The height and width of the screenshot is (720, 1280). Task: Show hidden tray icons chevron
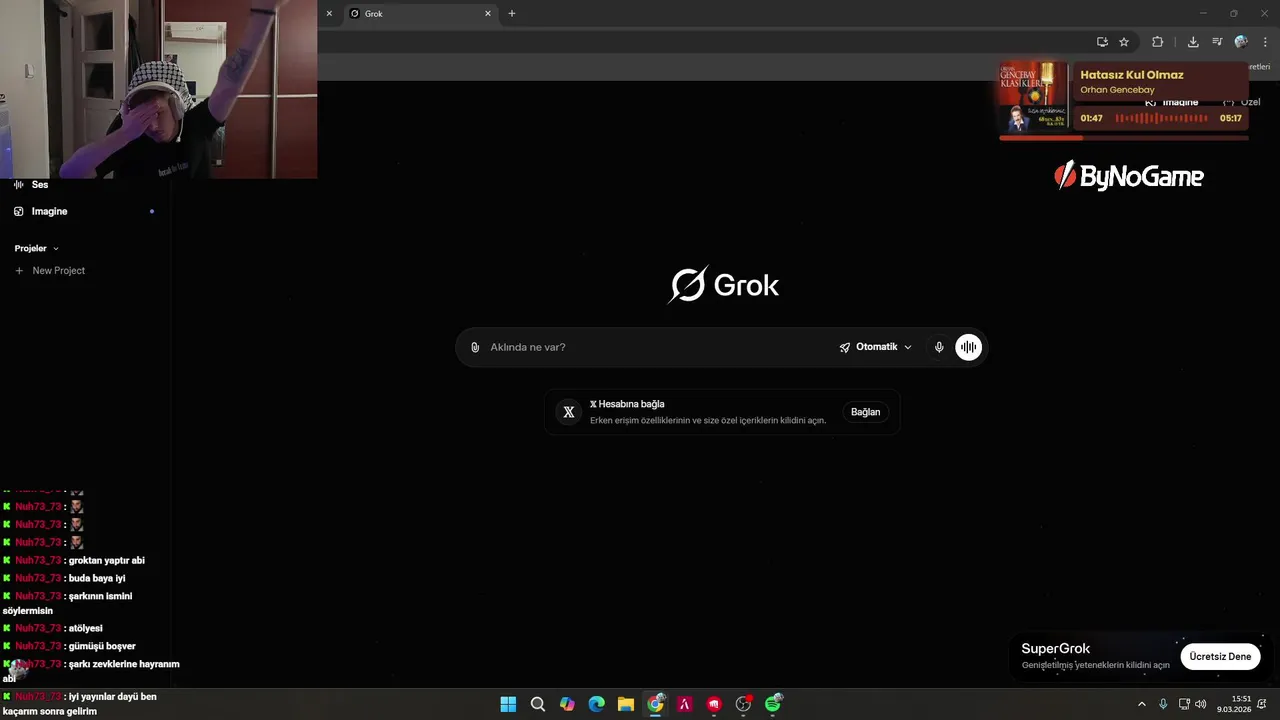point(1142,704)
